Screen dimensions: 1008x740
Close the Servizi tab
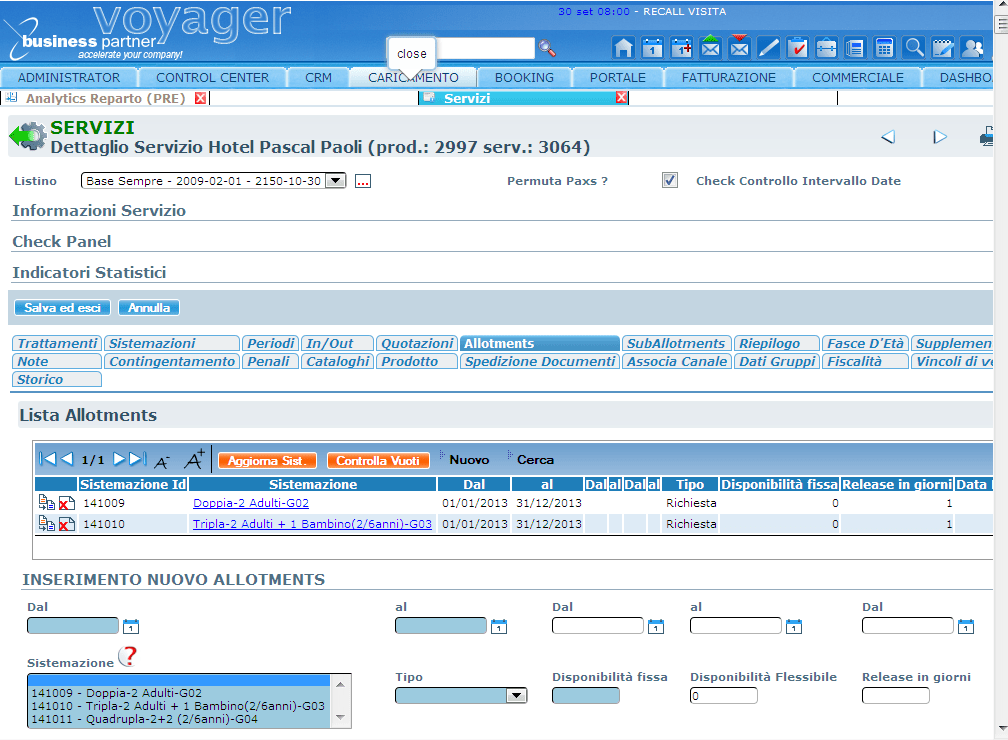pyautogui.click(x=621, y=98)
